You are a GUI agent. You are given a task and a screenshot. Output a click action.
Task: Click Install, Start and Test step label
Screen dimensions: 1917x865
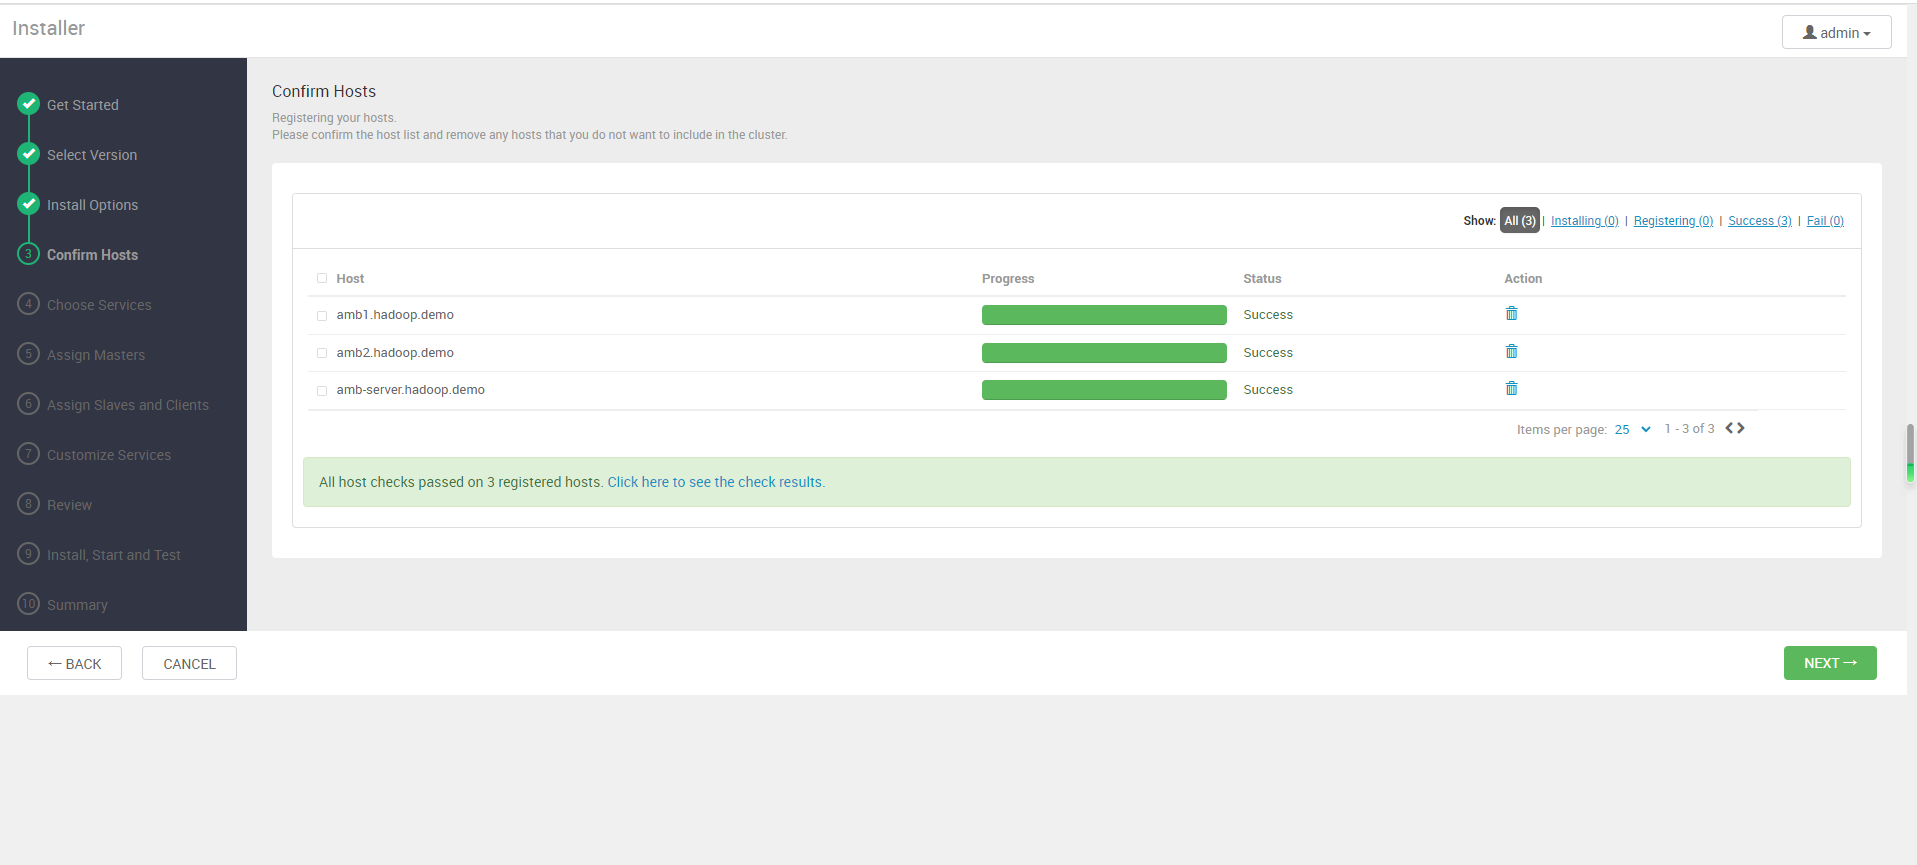(114, 555)
